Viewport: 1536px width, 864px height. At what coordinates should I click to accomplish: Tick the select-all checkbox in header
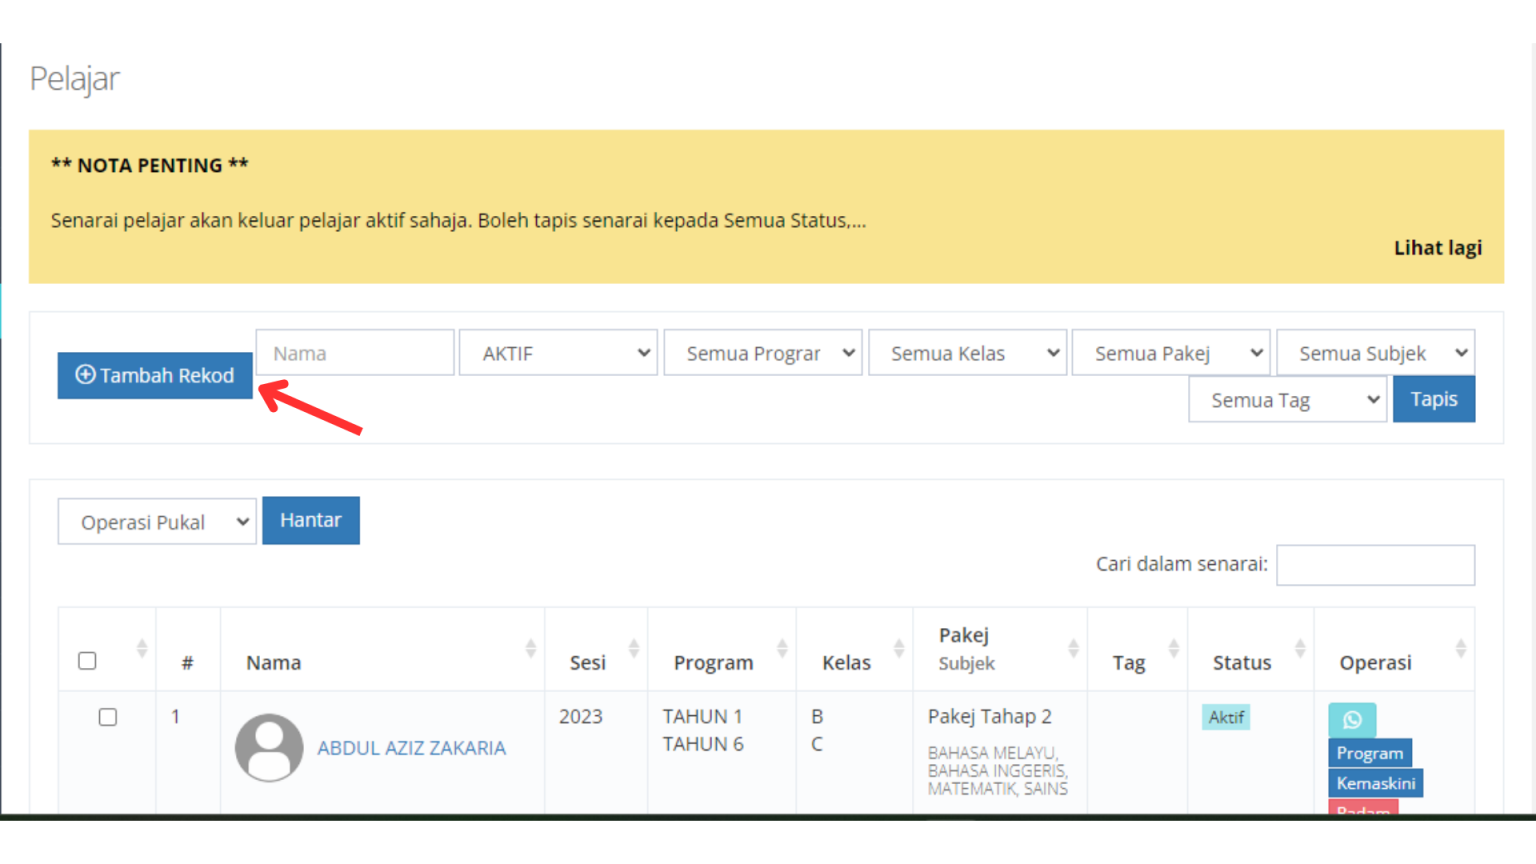(x=88, y=661)
